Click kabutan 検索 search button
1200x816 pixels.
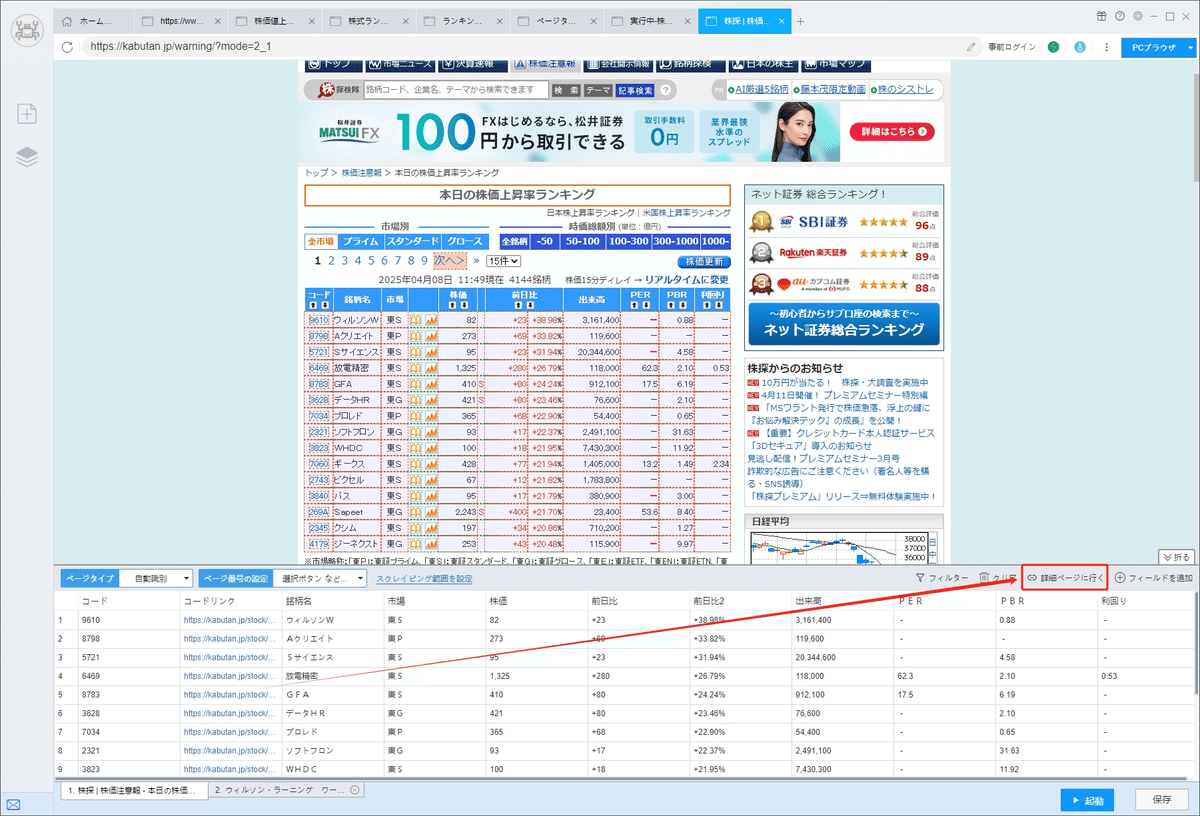[x=567, y=90]
